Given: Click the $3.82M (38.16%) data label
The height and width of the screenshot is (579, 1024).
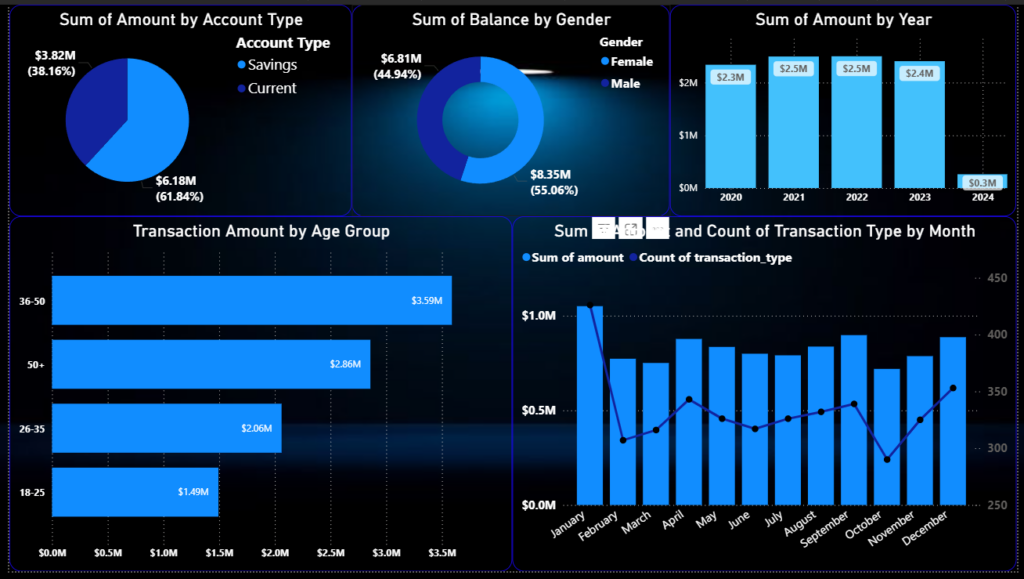Looking at the screenshot, I should (x=52, y=63).
